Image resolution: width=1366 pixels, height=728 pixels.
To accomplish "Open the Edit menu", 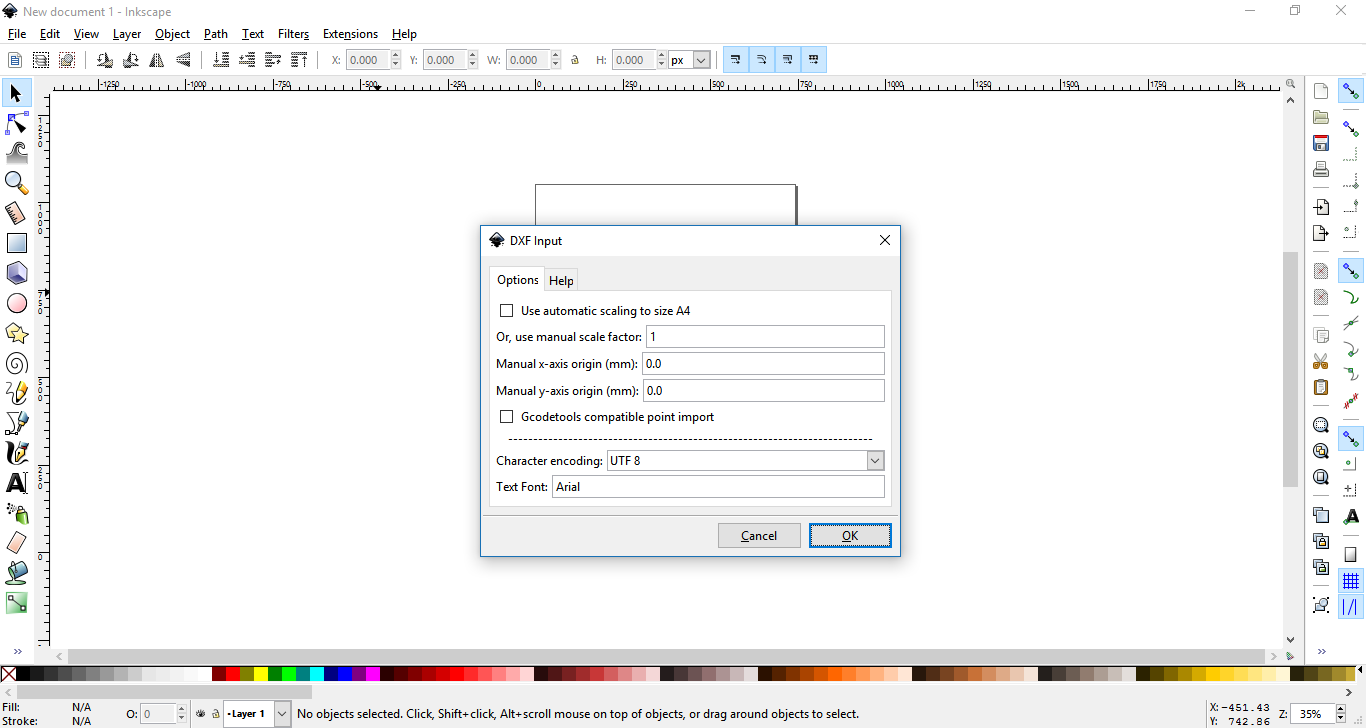I will pyautogui.click(x=50, y=34).
